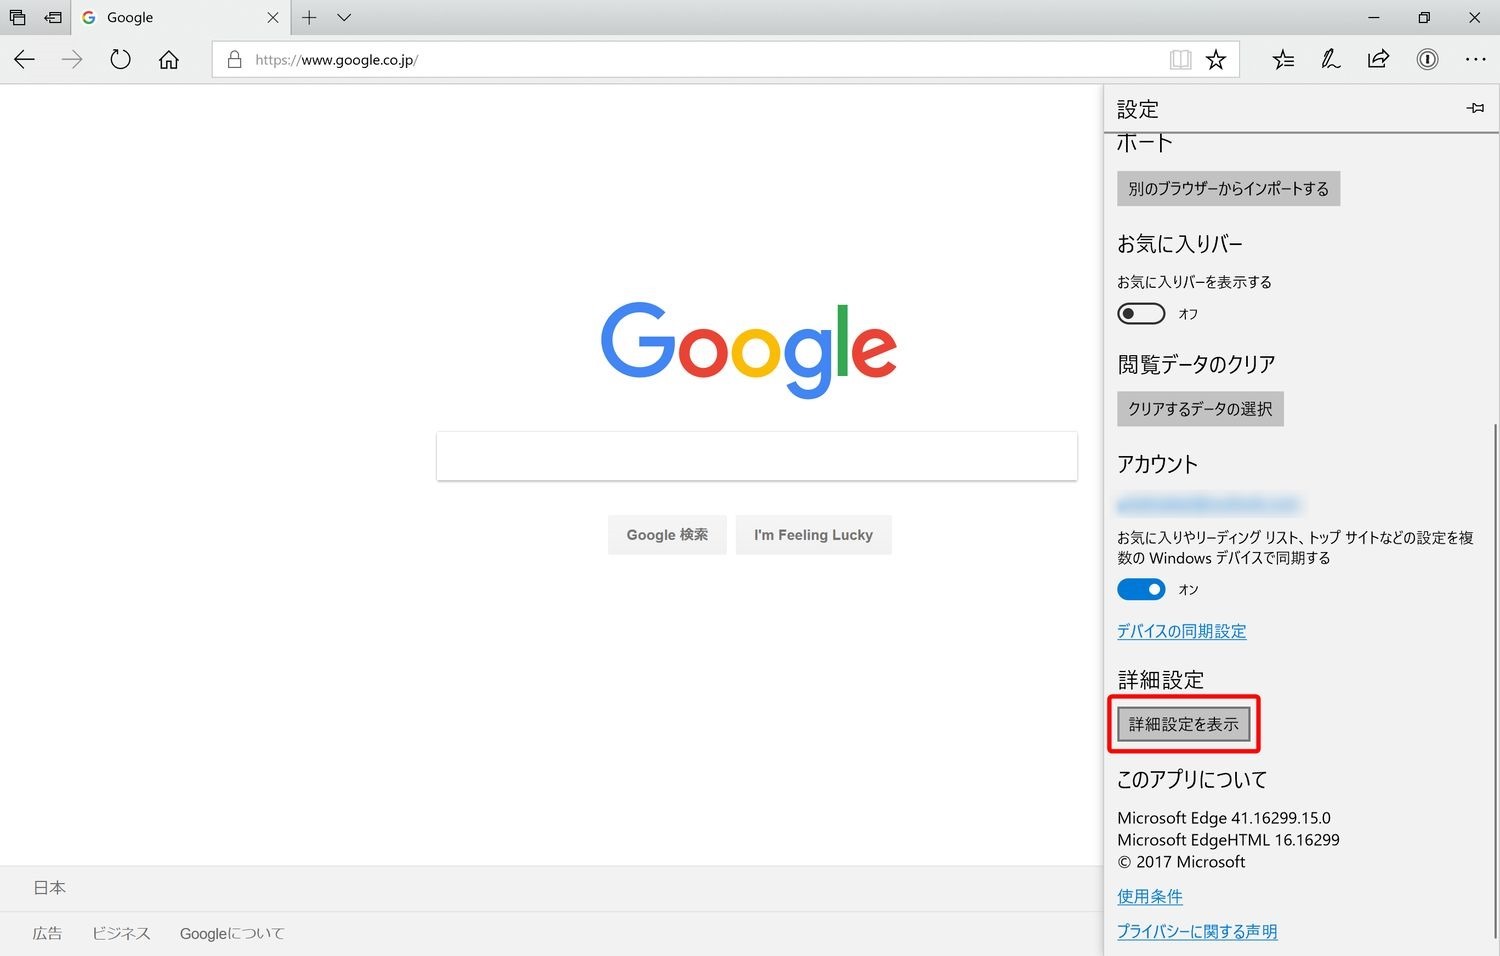Click the lock icon in the address bar
The height and width of the screenshot is (956, 1500).
tap(234, 60)
